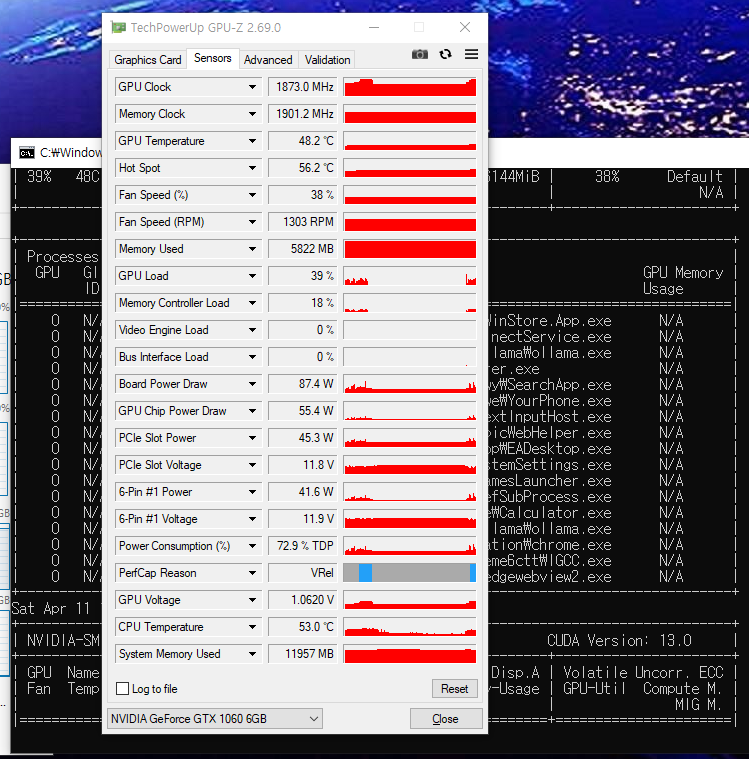Image resolution: width=749 pixels, height=759 pixels.
Task: Expand the GPU Load sensor dropdown
Action: [x=252, y=276]
